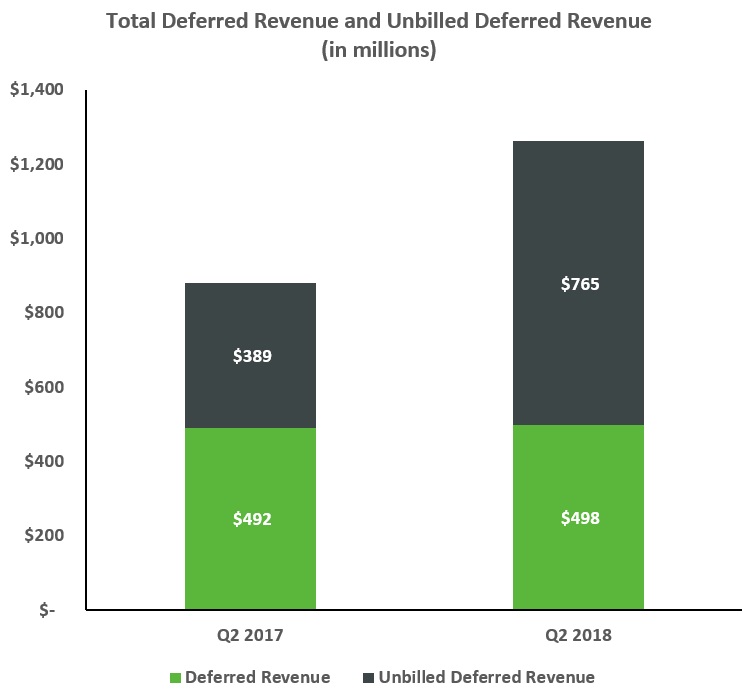The image size is (743, 699).
Task: Select the $1,200 y-axis label
Action: 35,164
